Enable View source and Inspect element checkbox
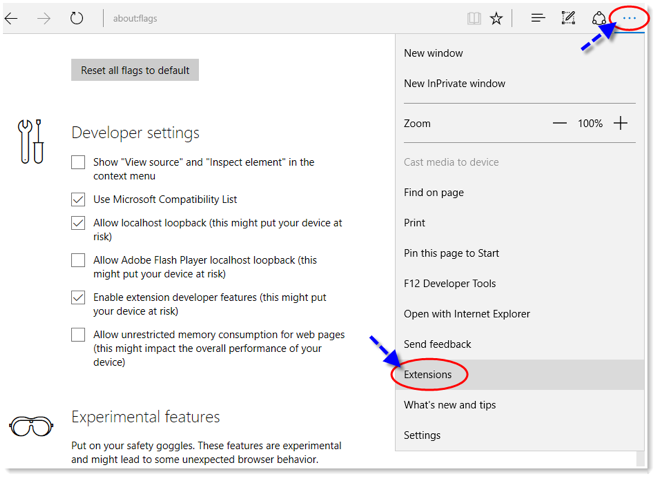658x479 pixels. tap(78, 162)
